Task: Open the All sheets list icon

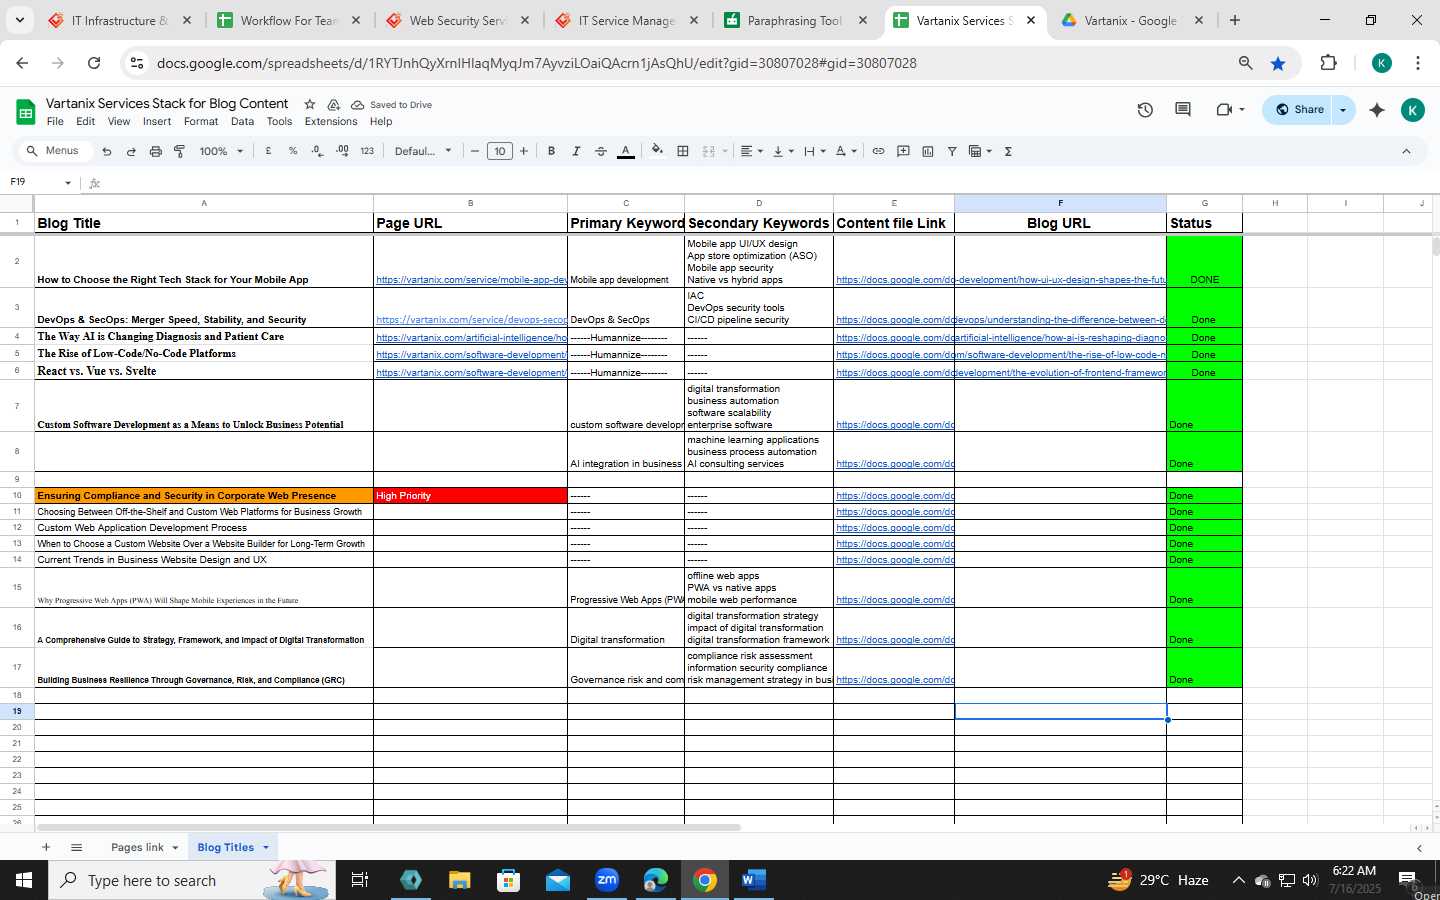Action: coord(76,847)
